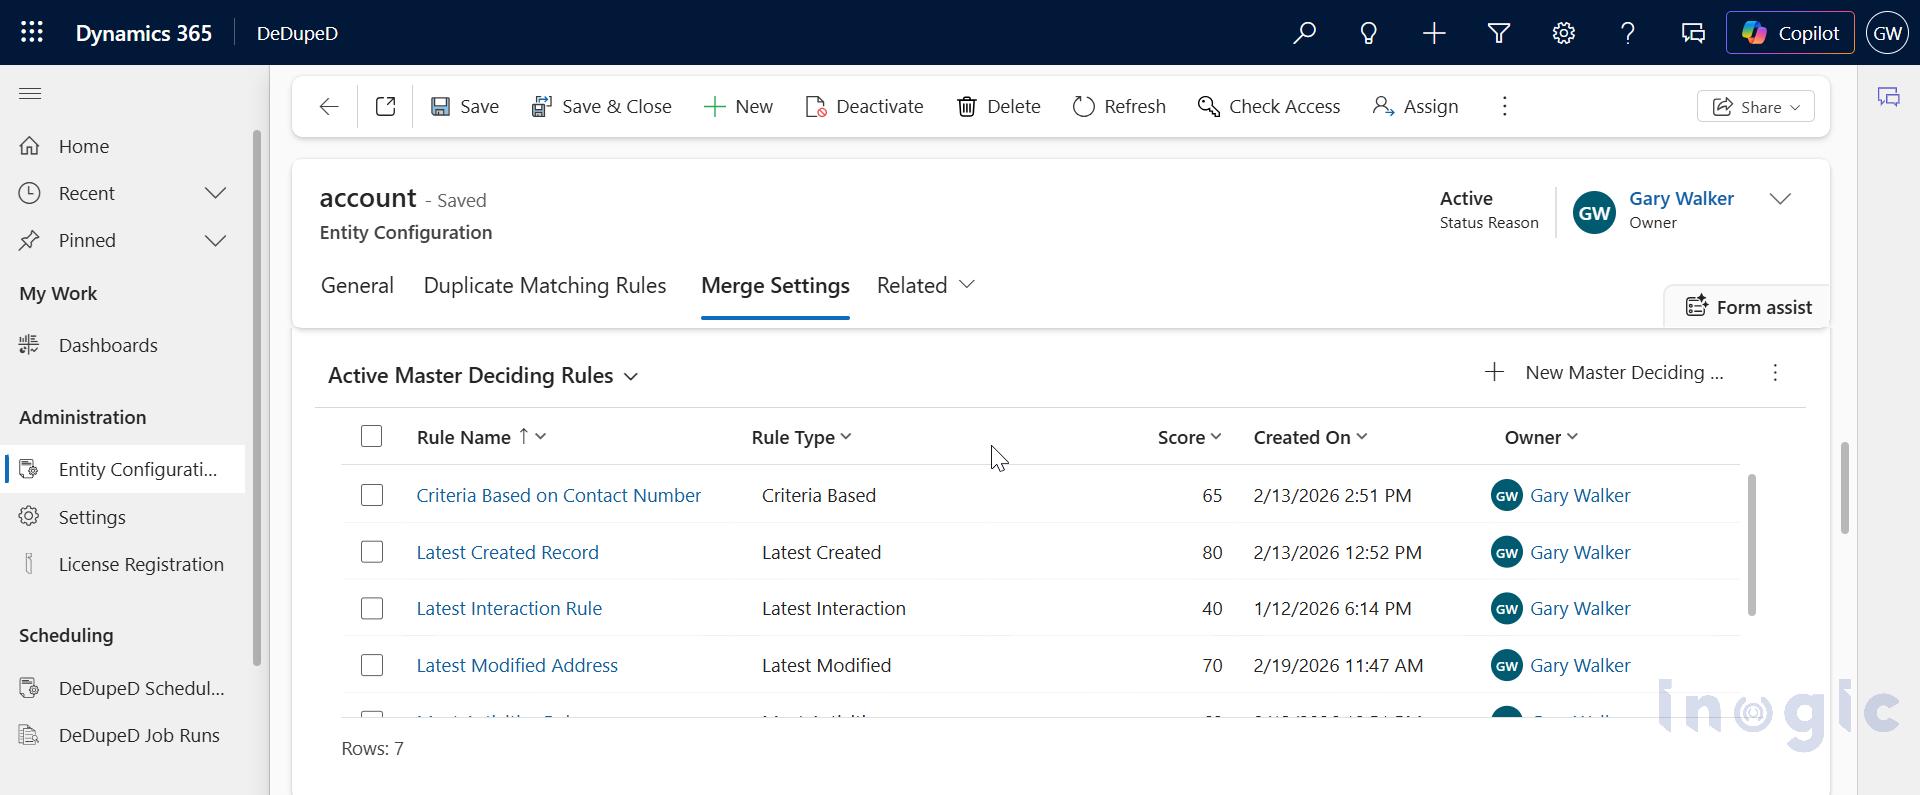Collapse the site map hamburger menu
Viewport: 1920px width, 795px height.
(30, 94)
